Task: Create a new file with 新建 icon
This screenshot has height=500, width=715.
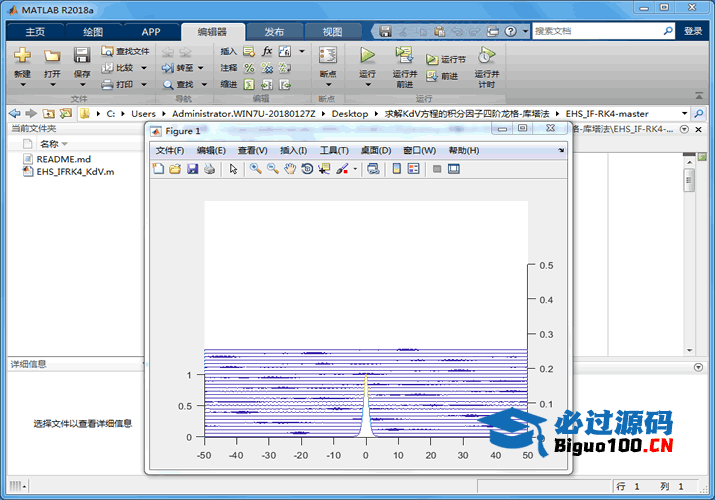Action: point(22,55)
